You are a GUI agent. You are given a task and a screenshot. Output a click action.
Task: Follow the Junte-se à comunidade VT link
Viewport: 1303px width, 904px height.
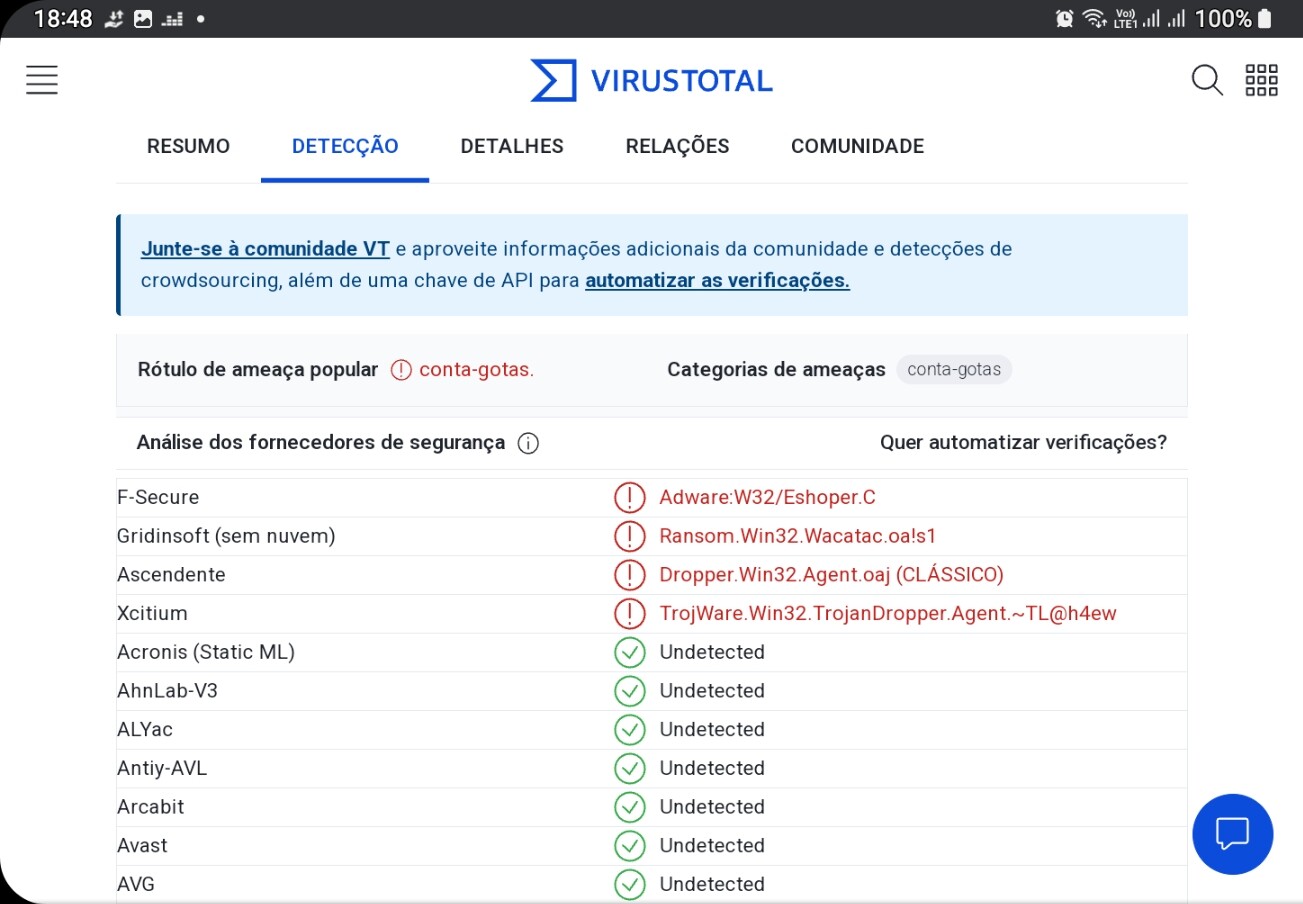click(x=265, y=249)
